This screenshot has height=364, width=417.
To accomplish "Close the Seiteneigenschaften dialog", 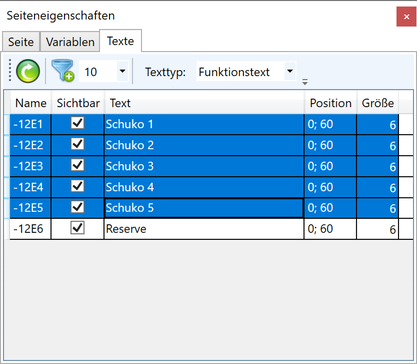I will (x=406, y=17).
